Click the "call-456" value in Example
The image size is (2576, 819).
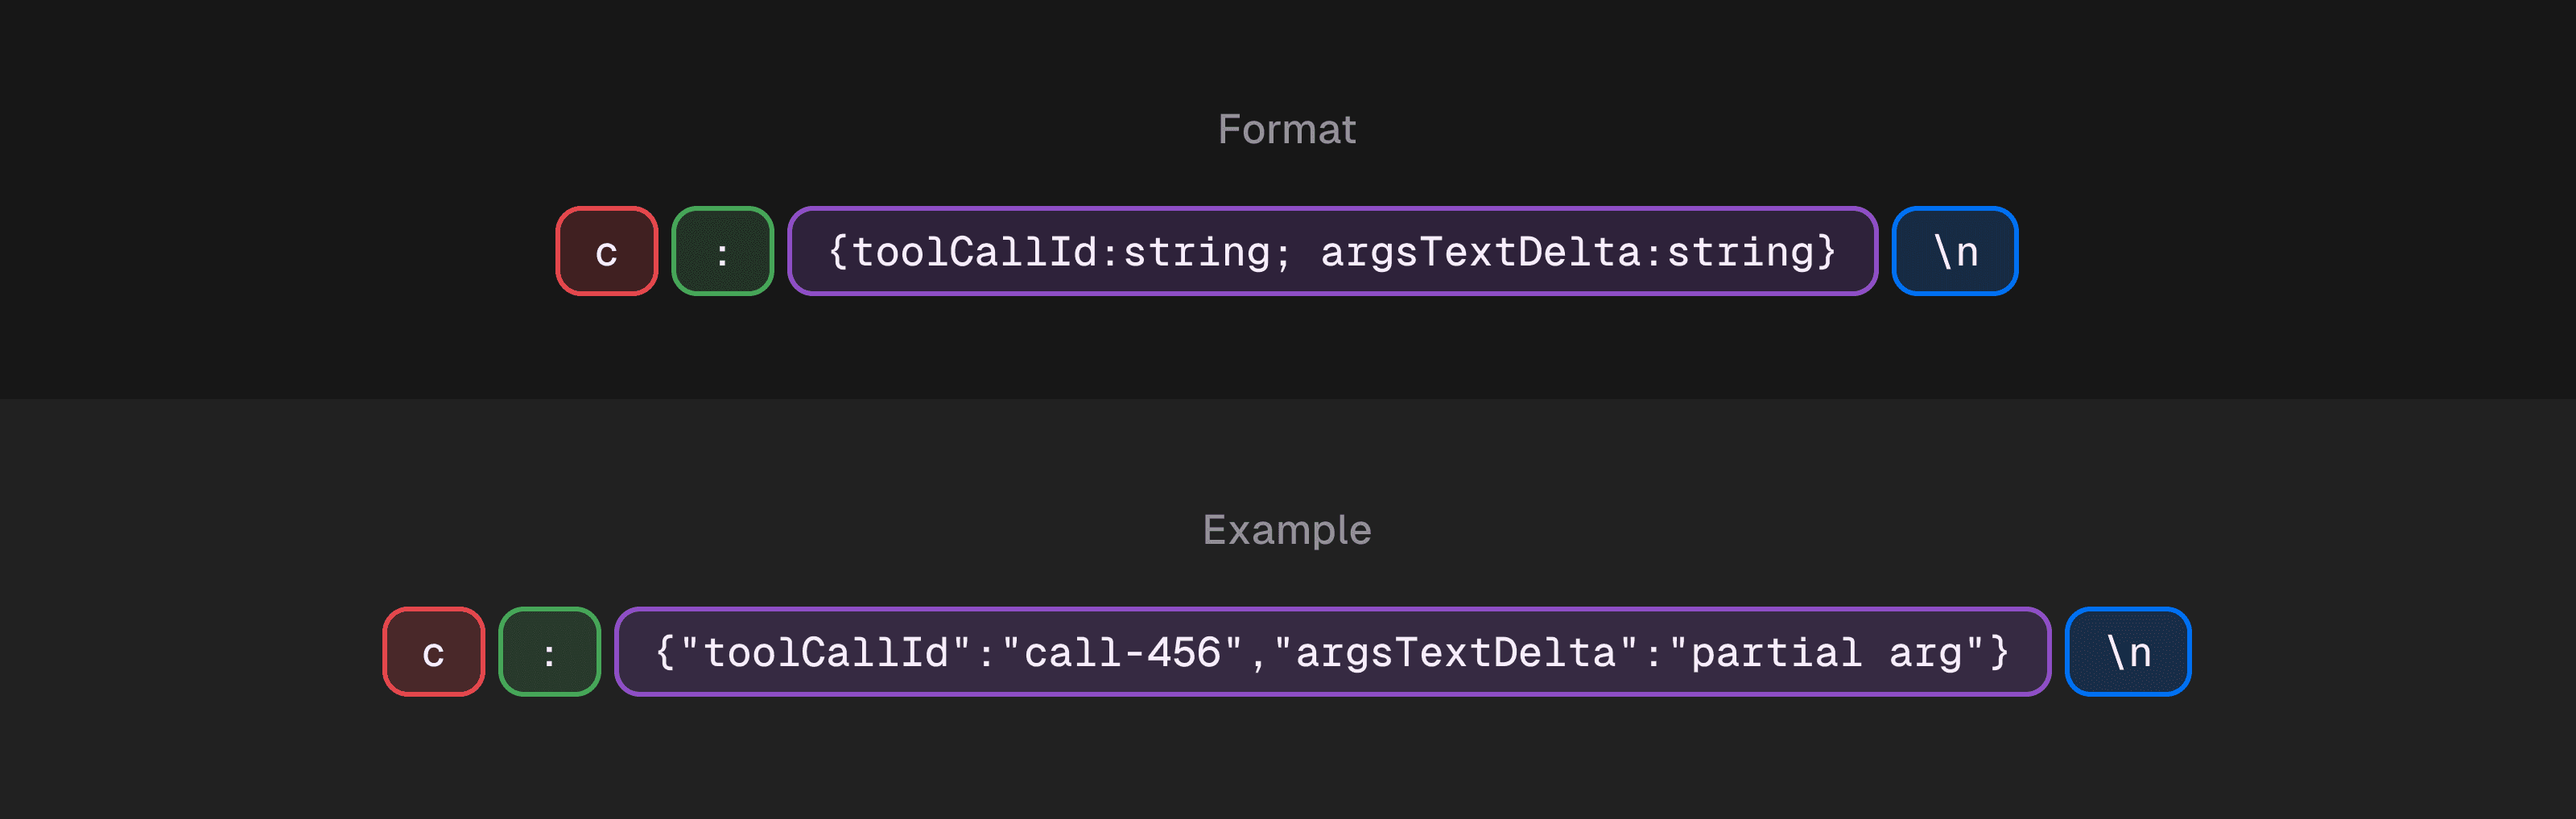(x=1122, y=653)
